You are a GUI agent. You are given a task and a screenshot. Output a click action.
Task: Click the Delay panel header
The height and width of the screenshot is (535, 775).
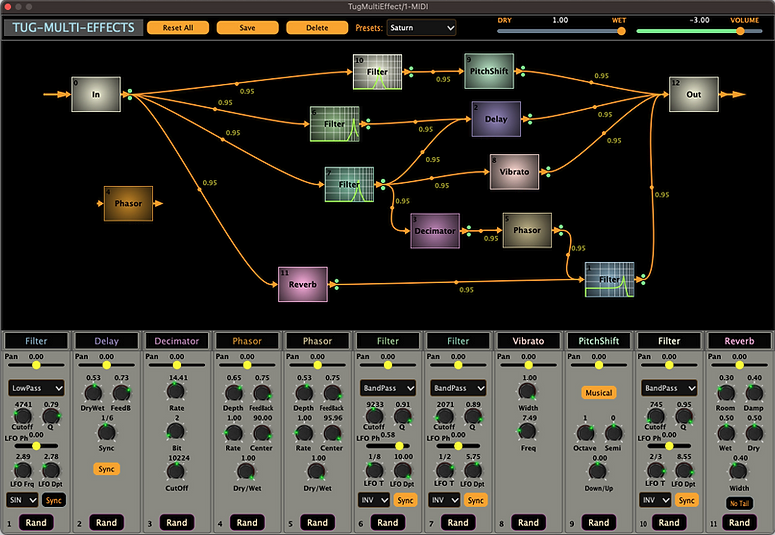(106, 341)
